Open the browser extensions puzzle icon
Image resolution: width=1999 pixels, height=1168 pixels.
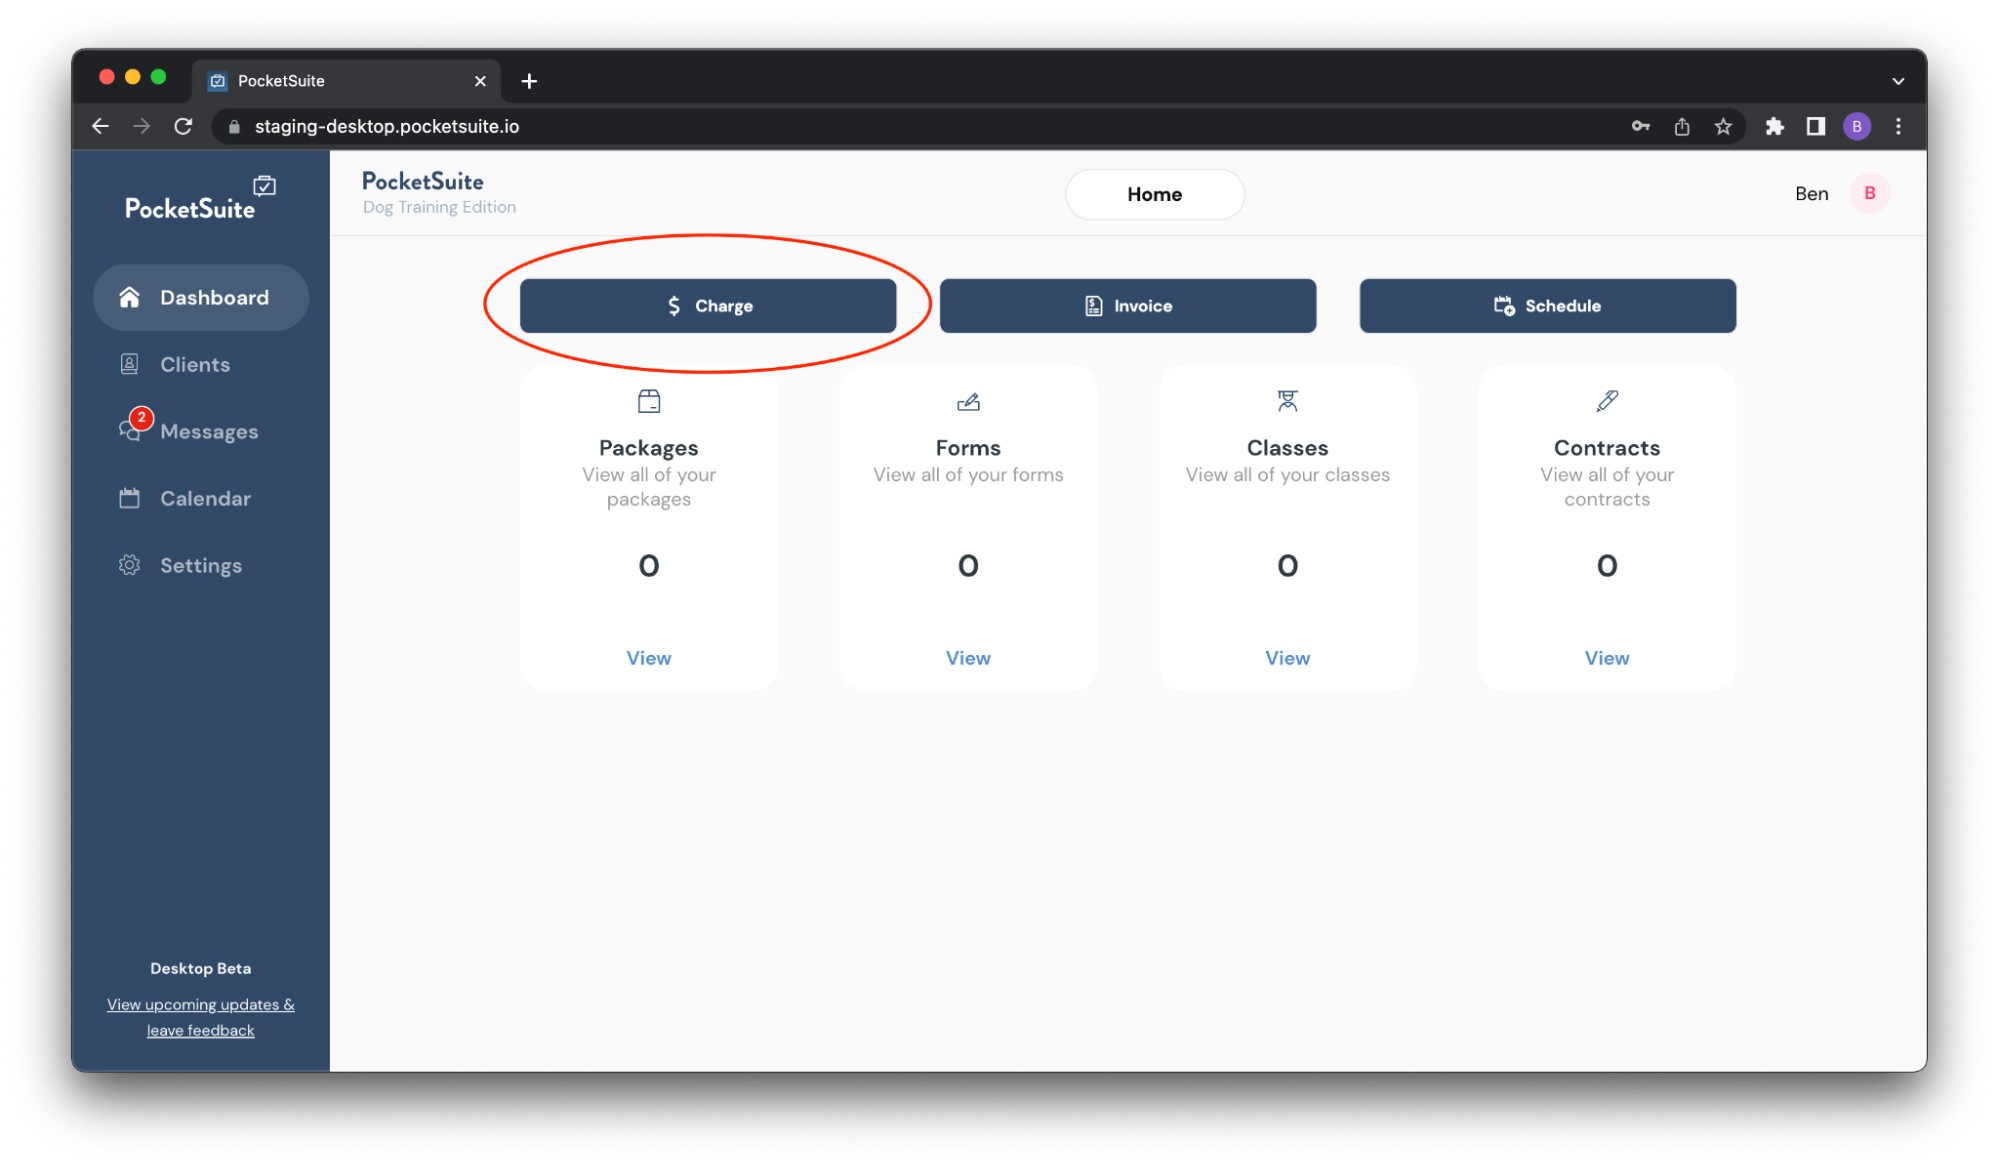pyautogui.click(x=1774, y=126)
